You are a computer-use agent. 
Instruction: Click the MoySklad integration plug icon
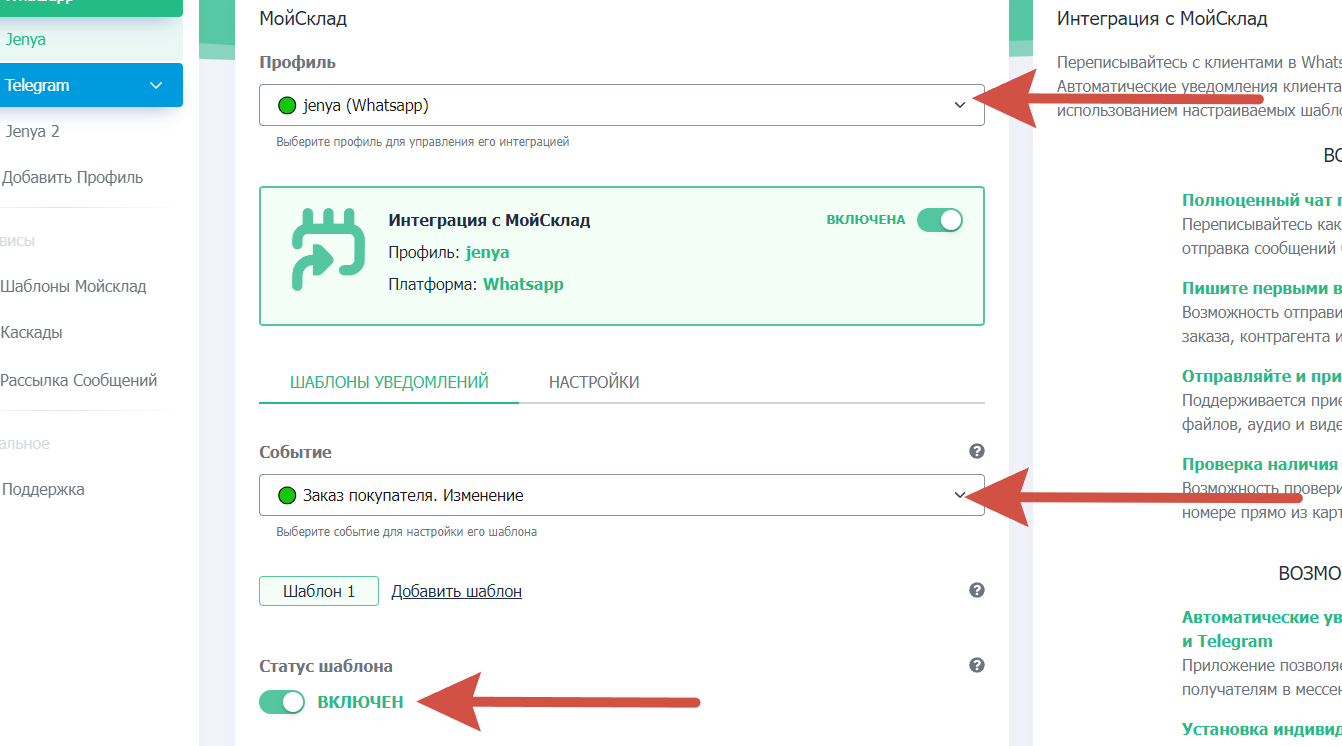click(x=322, y=250)
